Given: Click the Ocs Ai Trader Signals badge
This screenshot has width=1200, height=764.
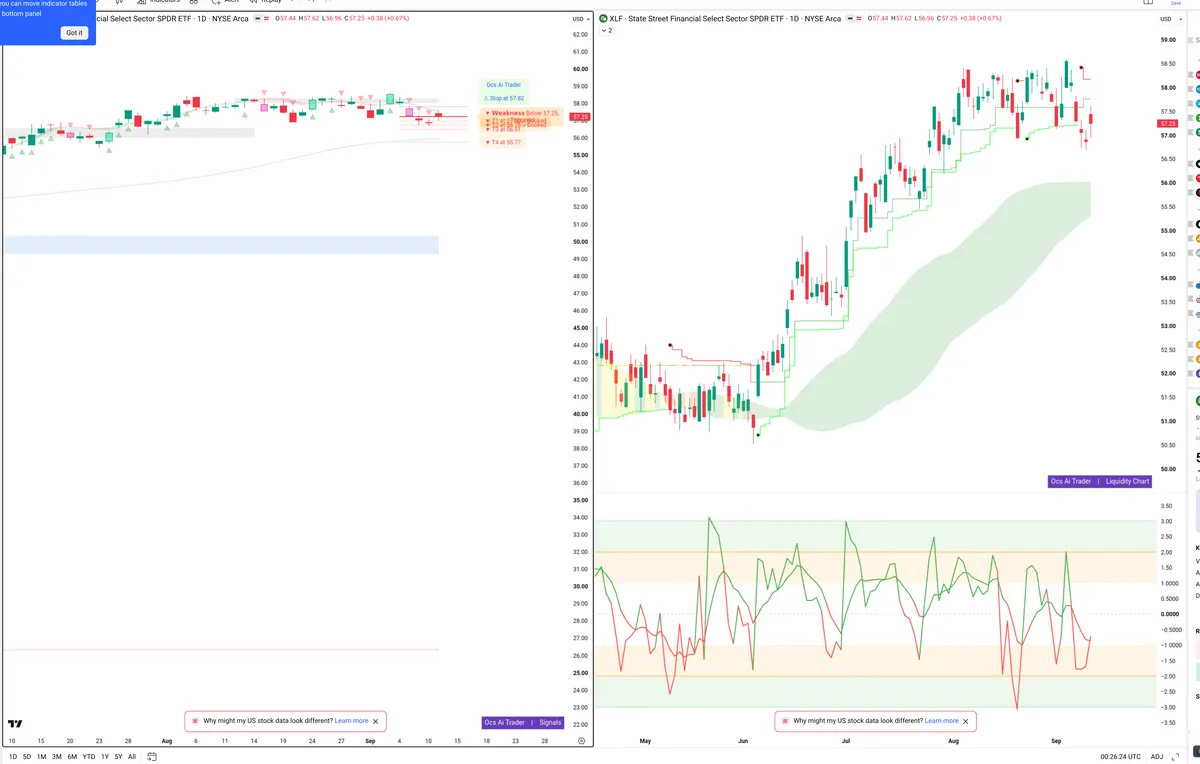Looking at the screenshot, I should [523, 722].
